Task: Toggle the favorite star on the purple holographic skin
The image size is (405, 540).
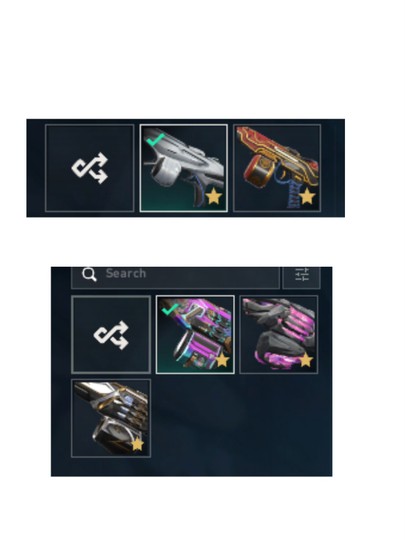Action: (x=222, y=360)
